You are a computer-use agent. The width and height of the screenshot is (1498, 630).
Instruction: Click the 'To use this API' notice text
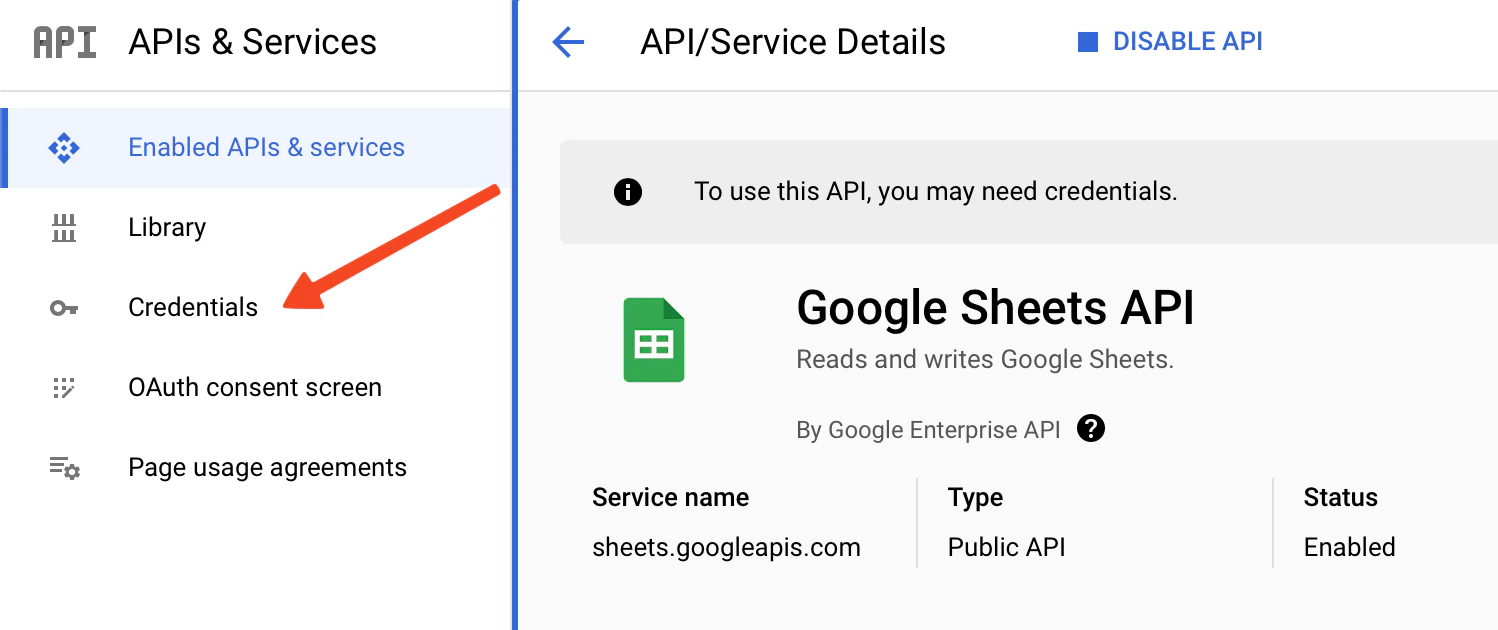[x=936, y=191]
